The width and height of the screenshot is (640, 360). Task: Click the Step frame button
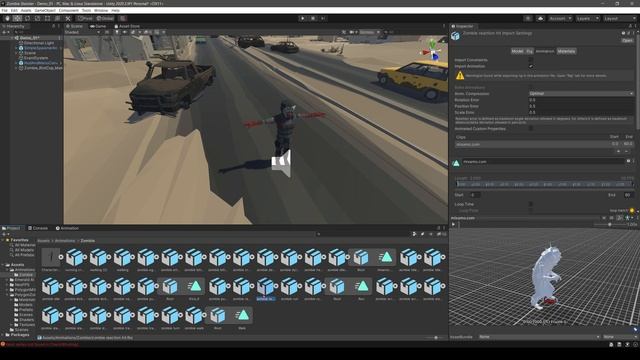[x=323, y=18]
